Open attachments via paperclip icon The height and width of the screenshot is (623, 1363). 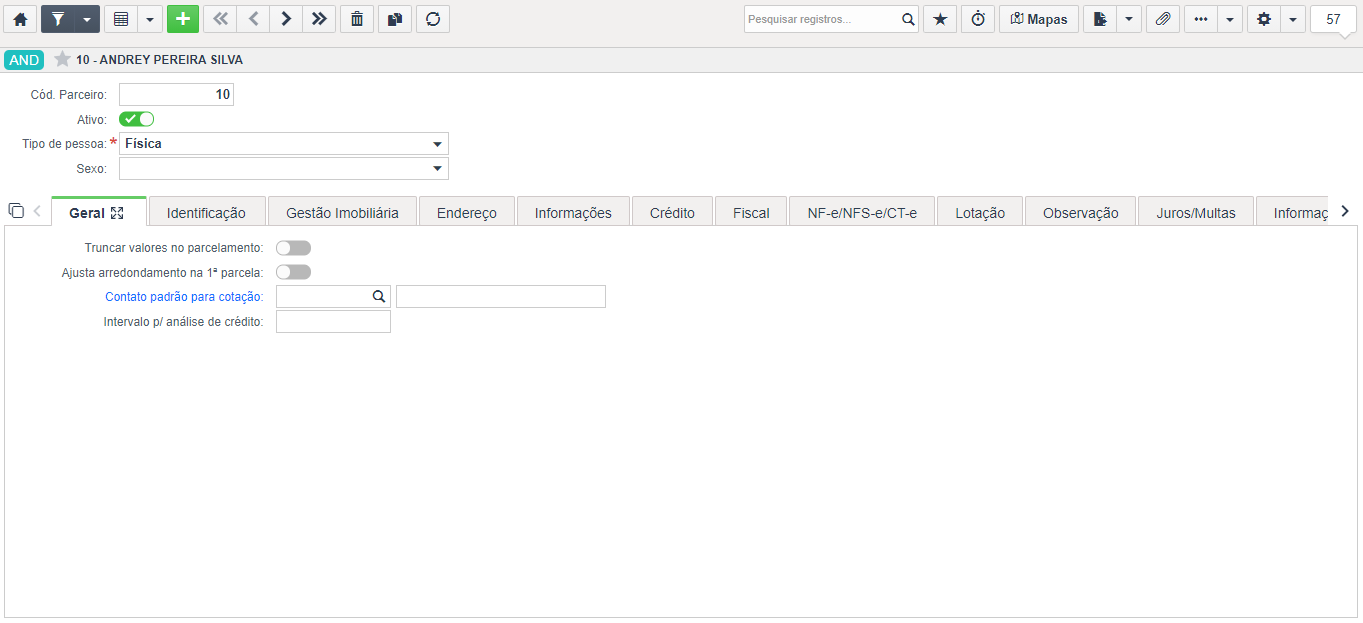point(1163,19)
